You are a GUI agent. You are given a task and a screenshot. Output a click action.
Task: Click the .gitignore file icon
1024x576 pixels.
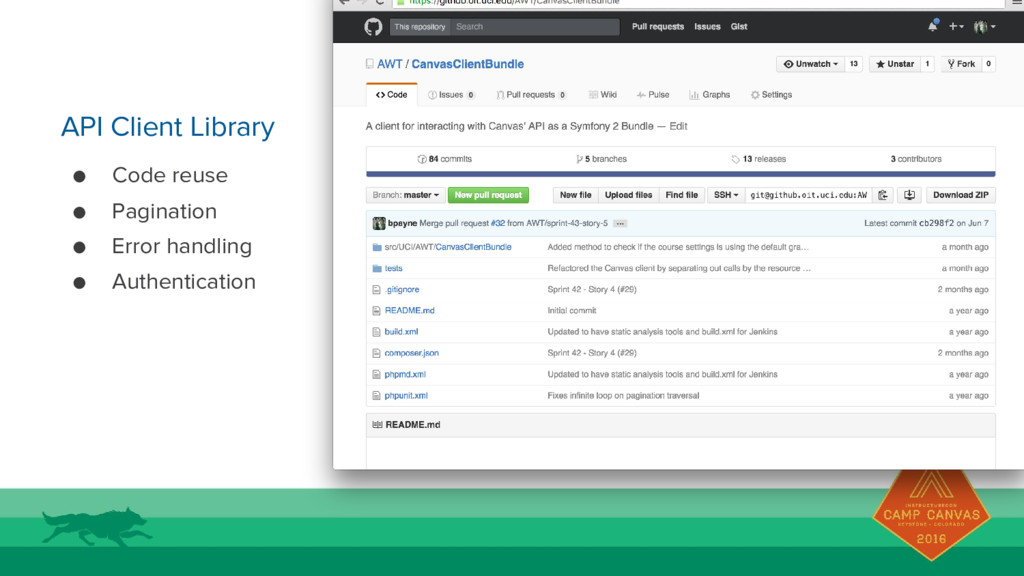[x=376, y=289]
